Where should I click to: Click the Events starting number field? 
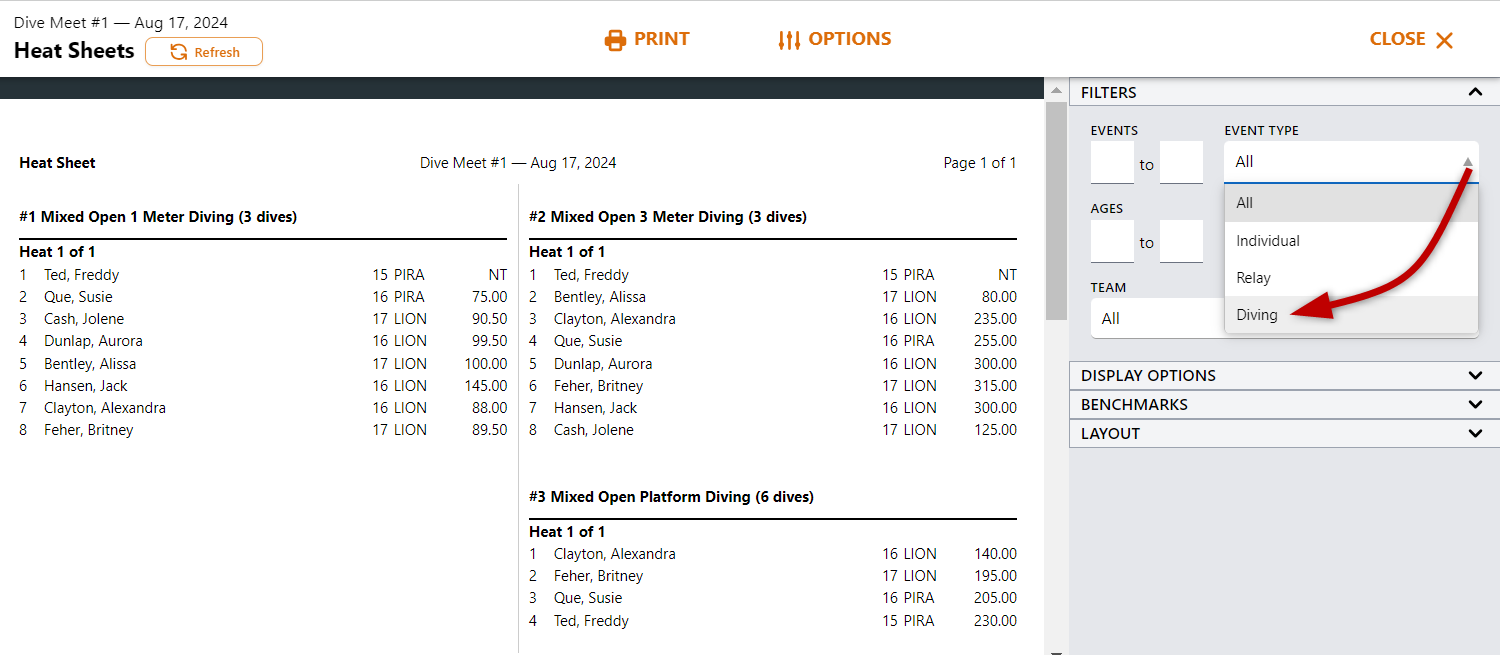1112,163
